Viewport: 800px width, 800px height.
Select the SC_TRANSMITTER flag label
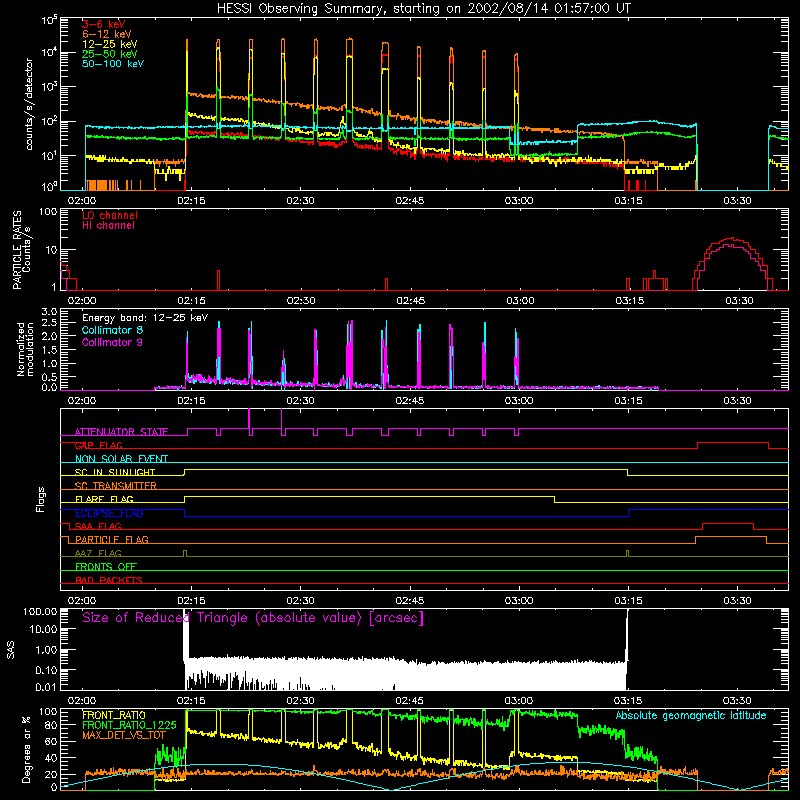(116, 486)
